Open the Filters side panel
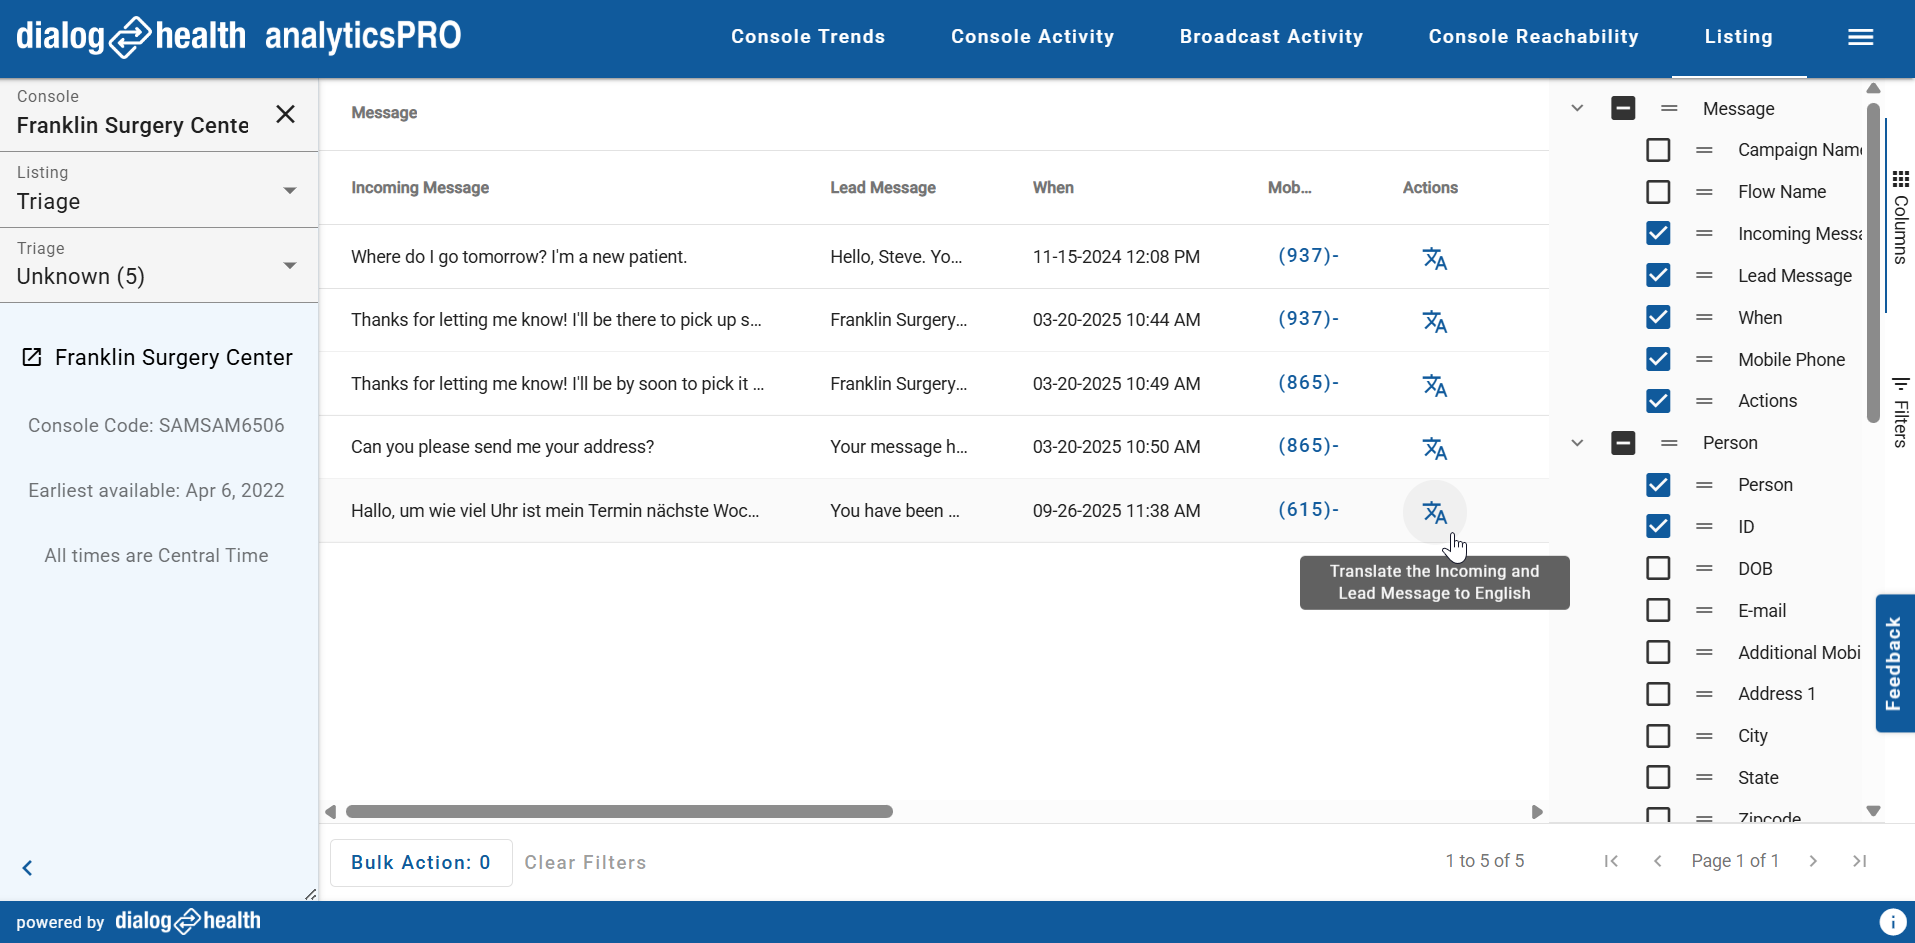 click(1900, 411)
